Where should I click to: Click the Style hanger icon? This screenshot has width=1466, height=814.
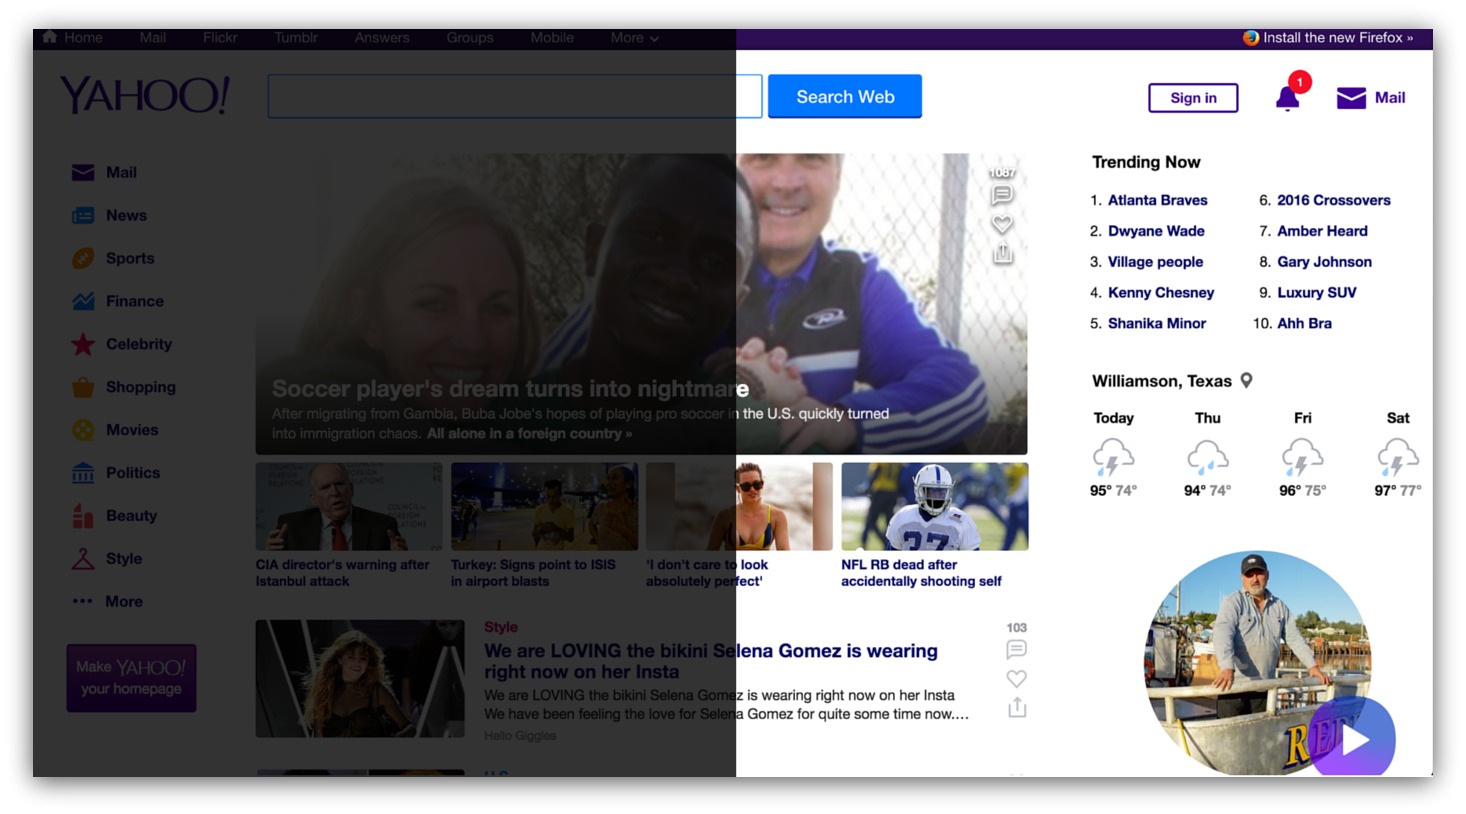[x=83, y=559]
